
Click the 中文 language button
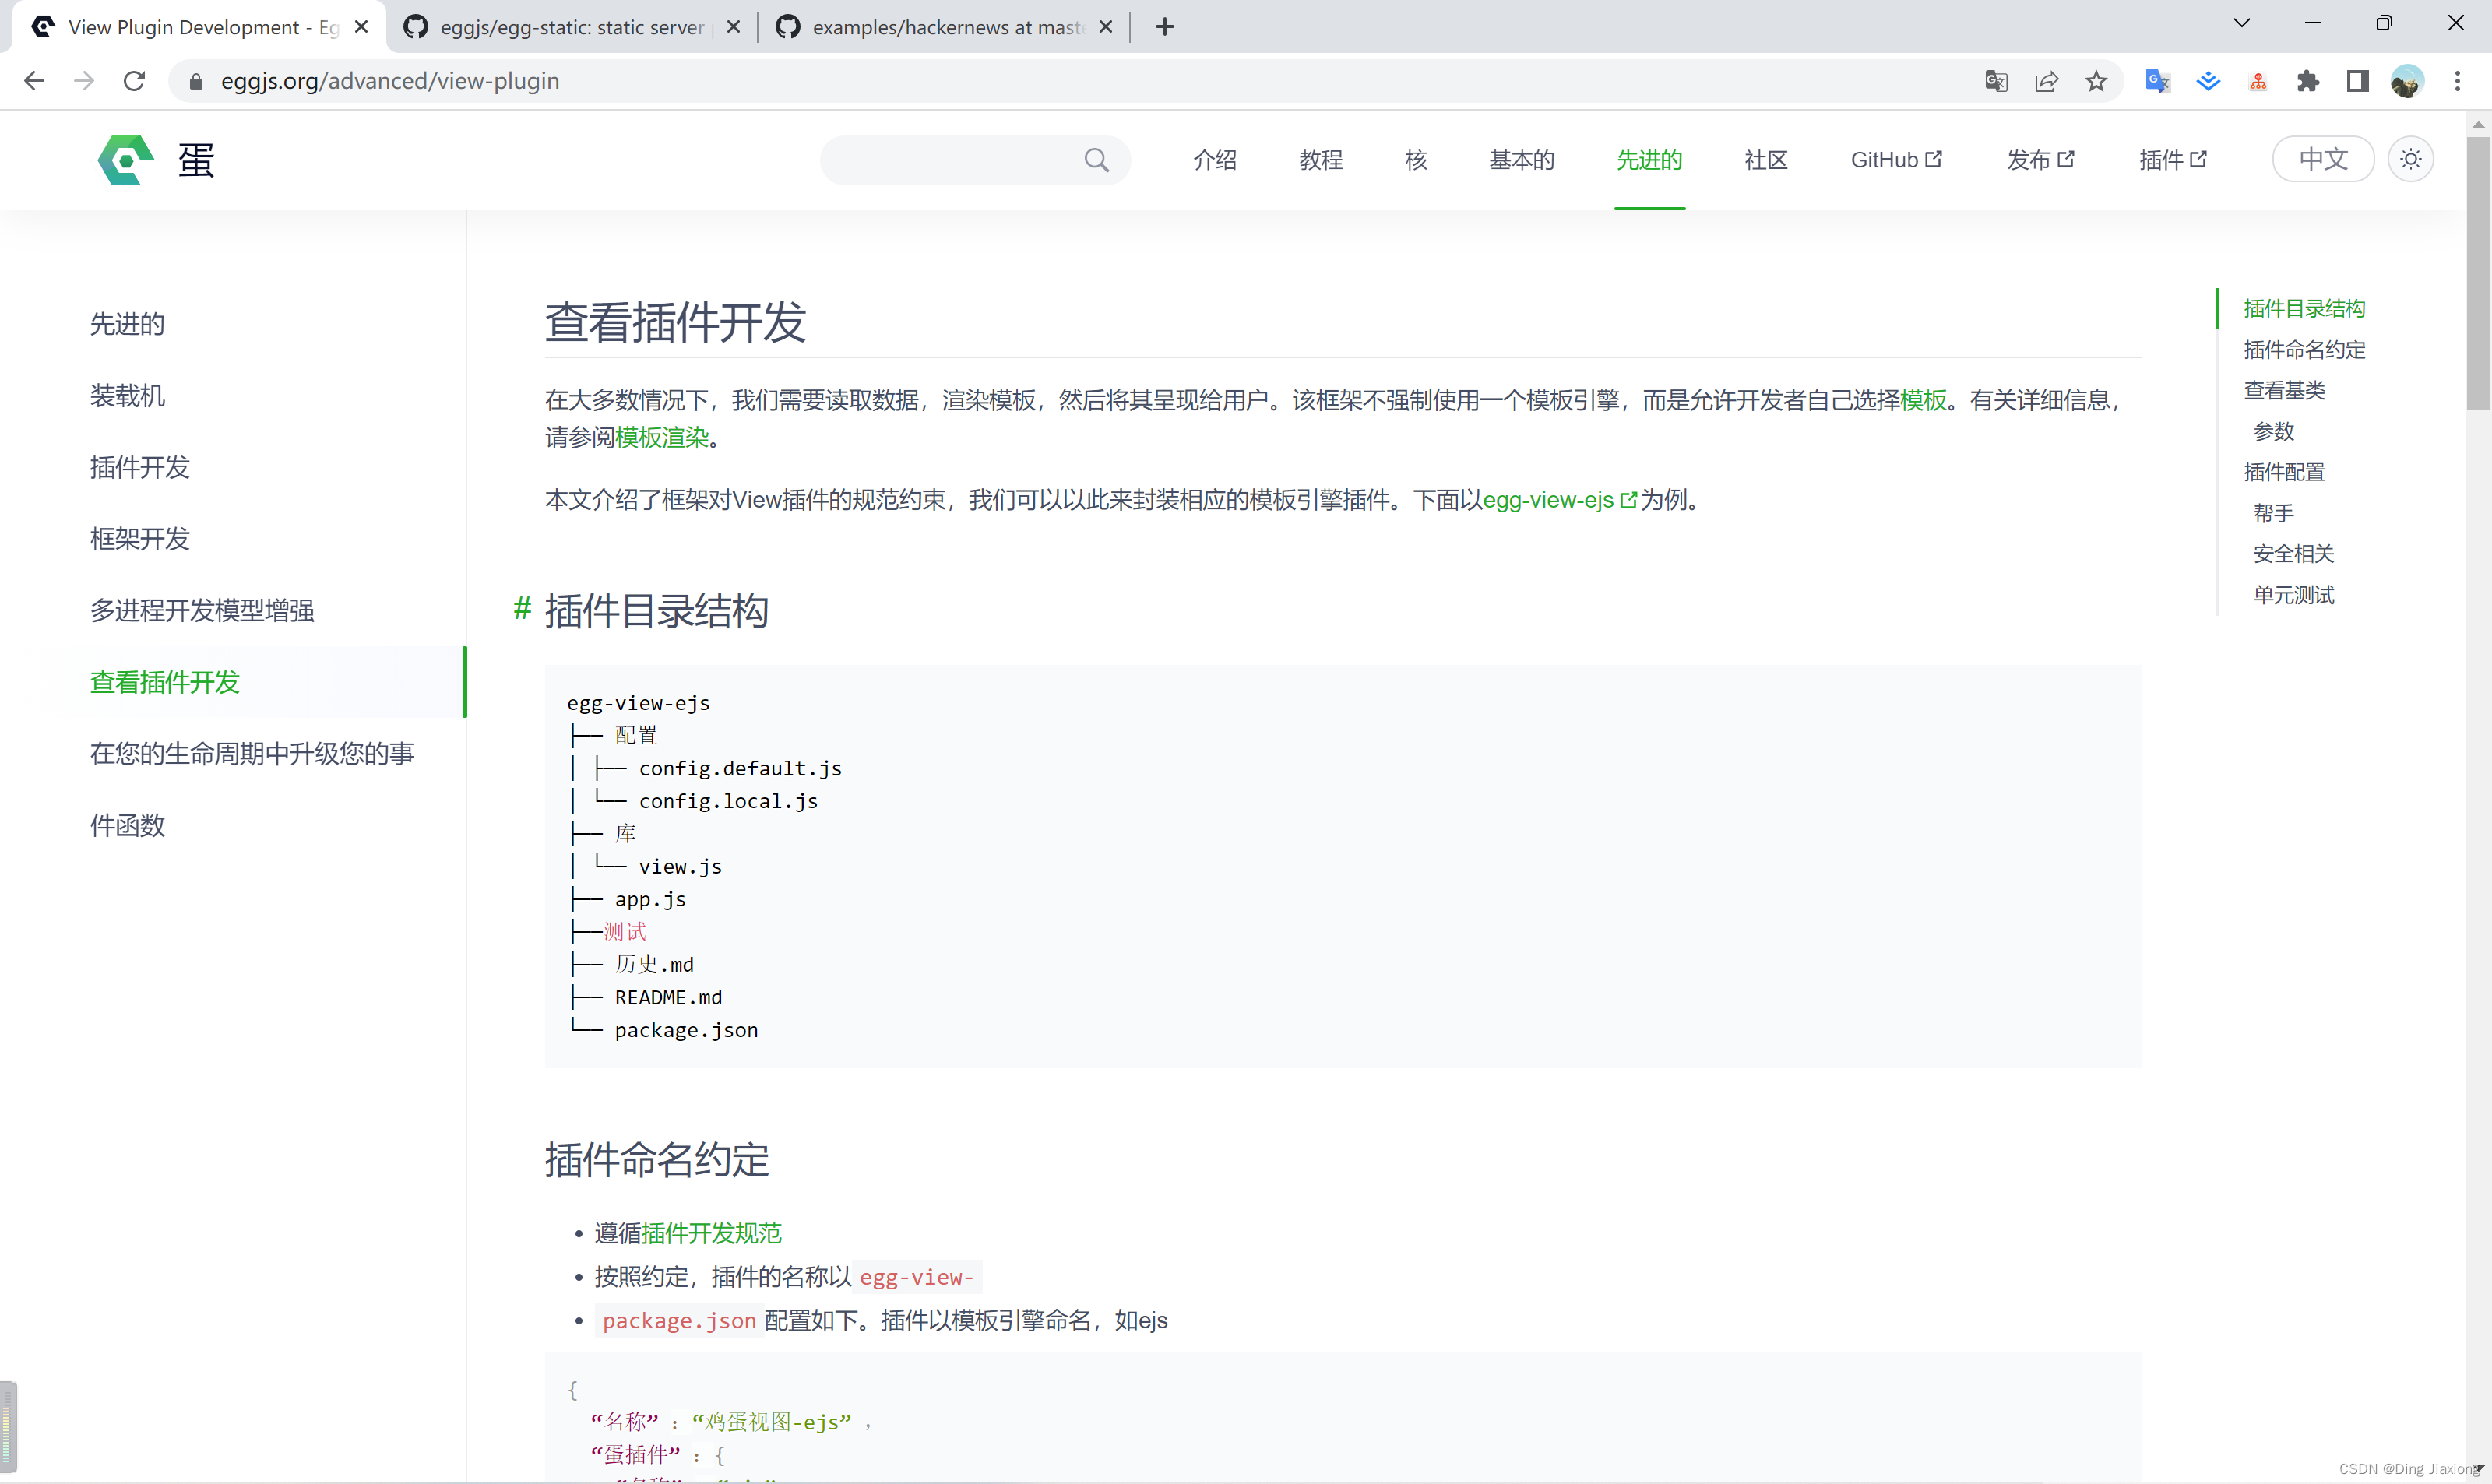click(2323, 159)
